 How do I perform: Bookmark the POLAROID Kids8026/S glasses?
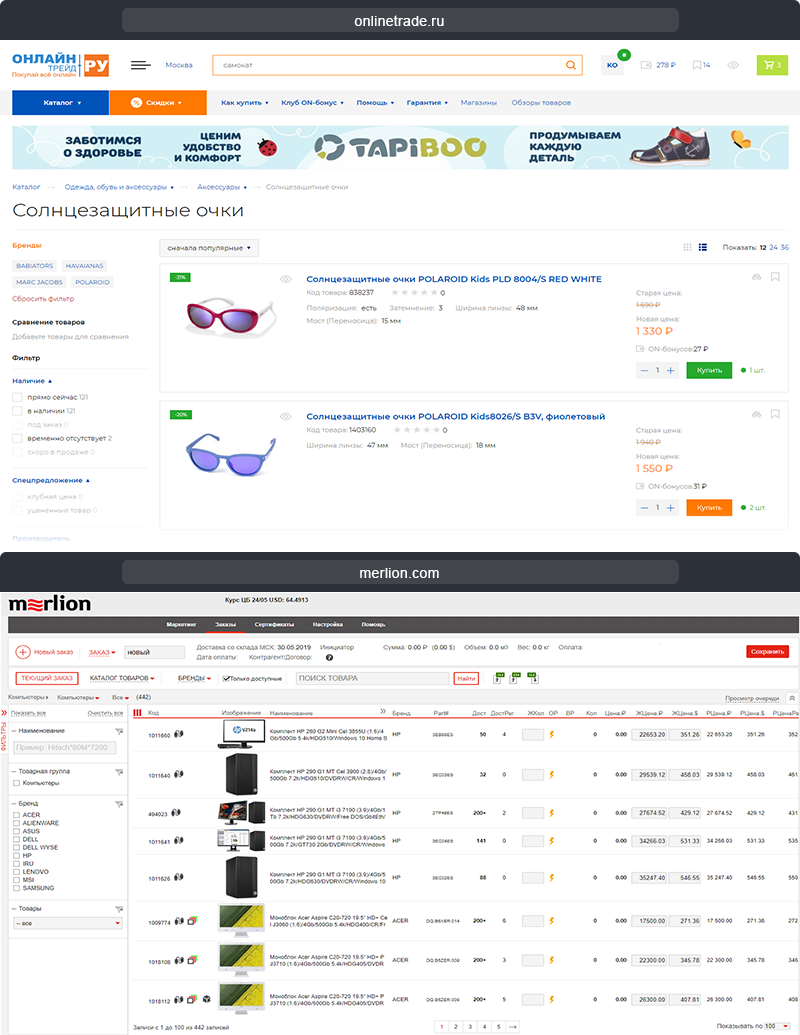coord(776,415)
